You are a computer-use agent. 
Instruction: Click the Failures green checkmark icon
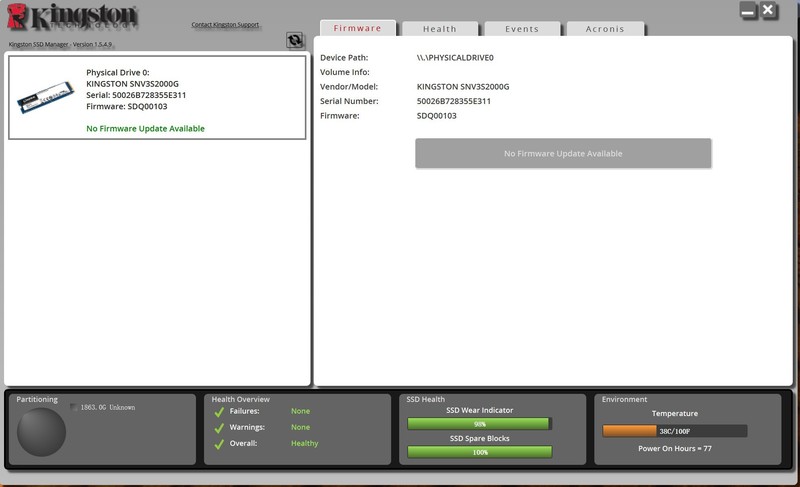[x=219, y=412]
